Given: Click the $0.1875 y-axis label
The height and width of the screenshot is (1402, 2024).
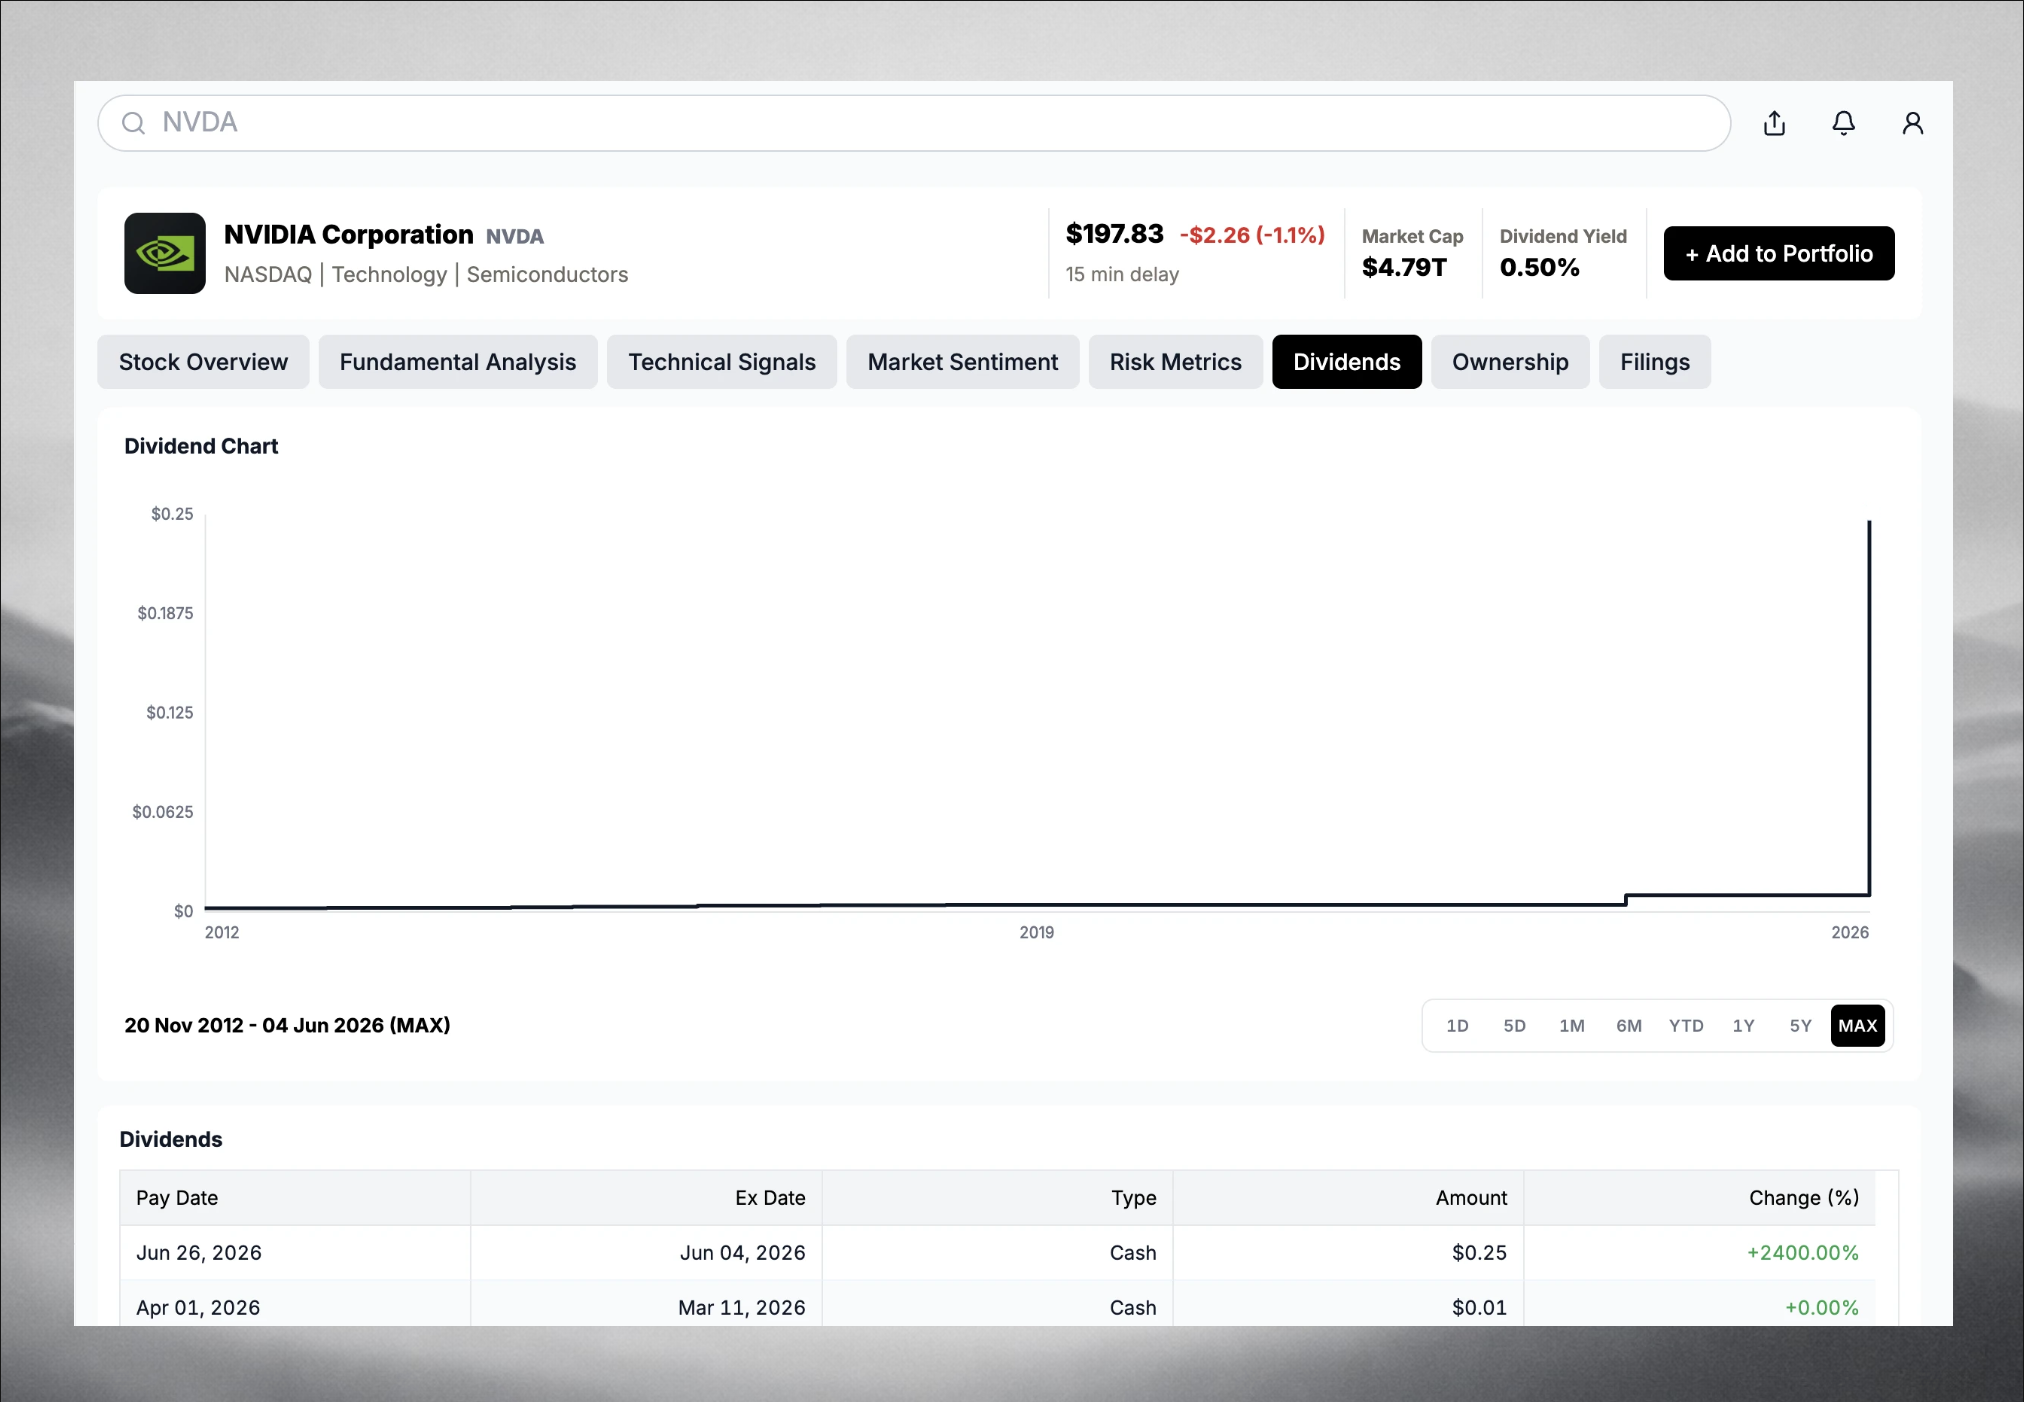Looking at the screenshot, I should pos(165,613).
